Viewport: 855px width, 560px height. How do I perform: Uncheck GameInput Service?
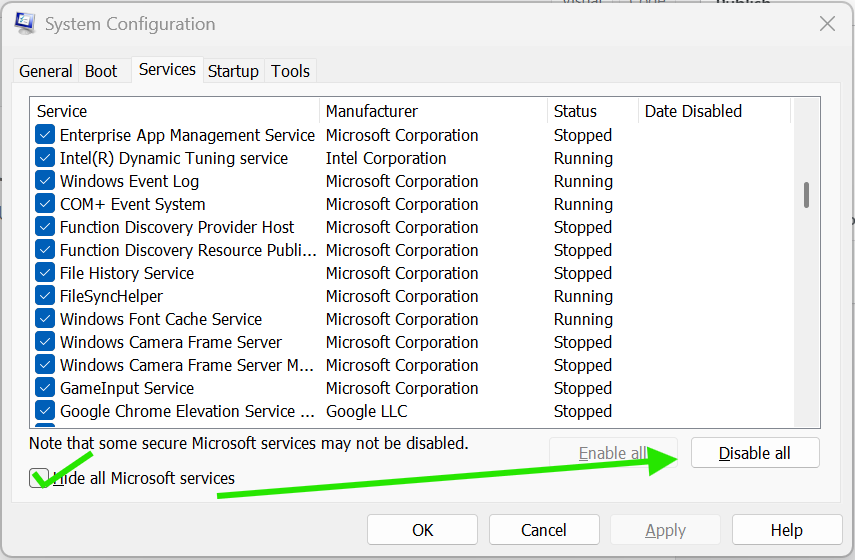[x=45, y=388]
